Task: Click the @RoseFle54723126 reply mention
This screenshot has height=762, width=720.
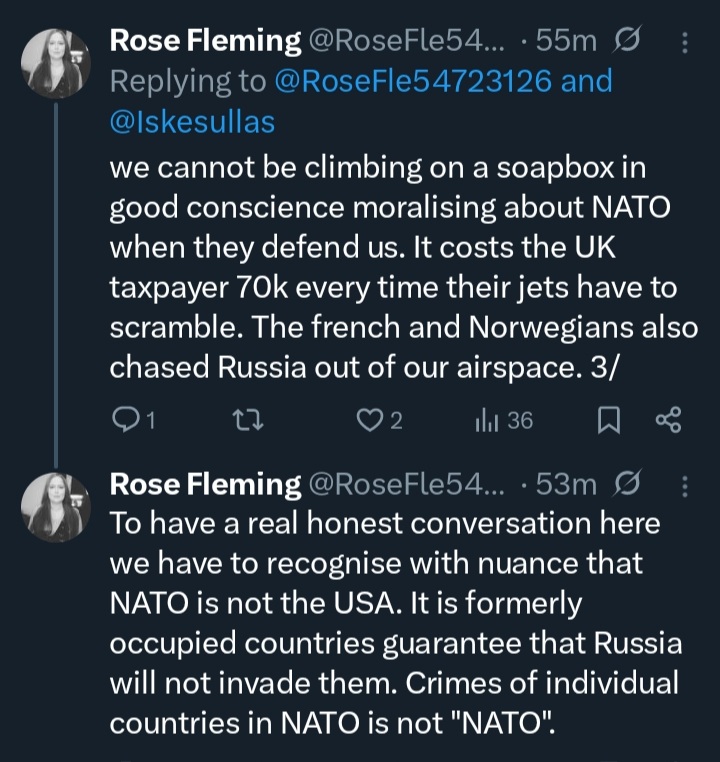Action: (411, 81)
